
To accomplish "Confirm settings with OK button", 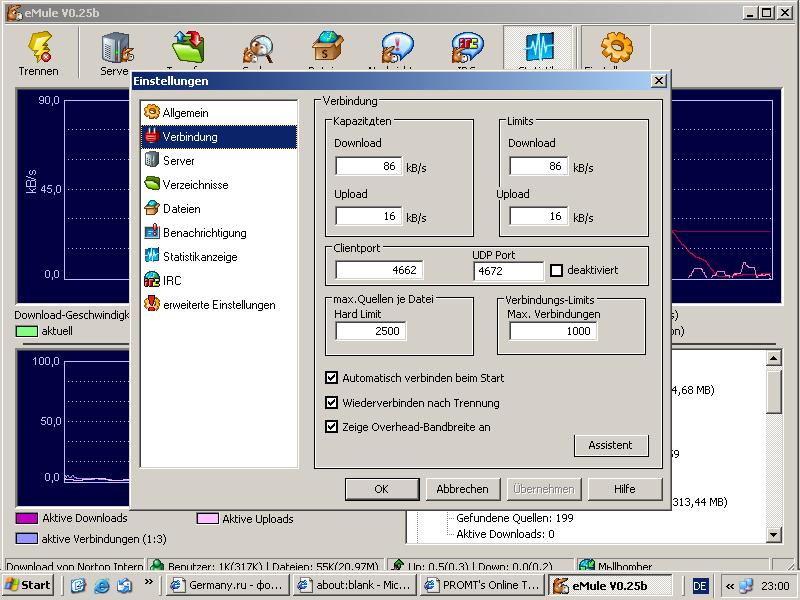I will point(382,489).
